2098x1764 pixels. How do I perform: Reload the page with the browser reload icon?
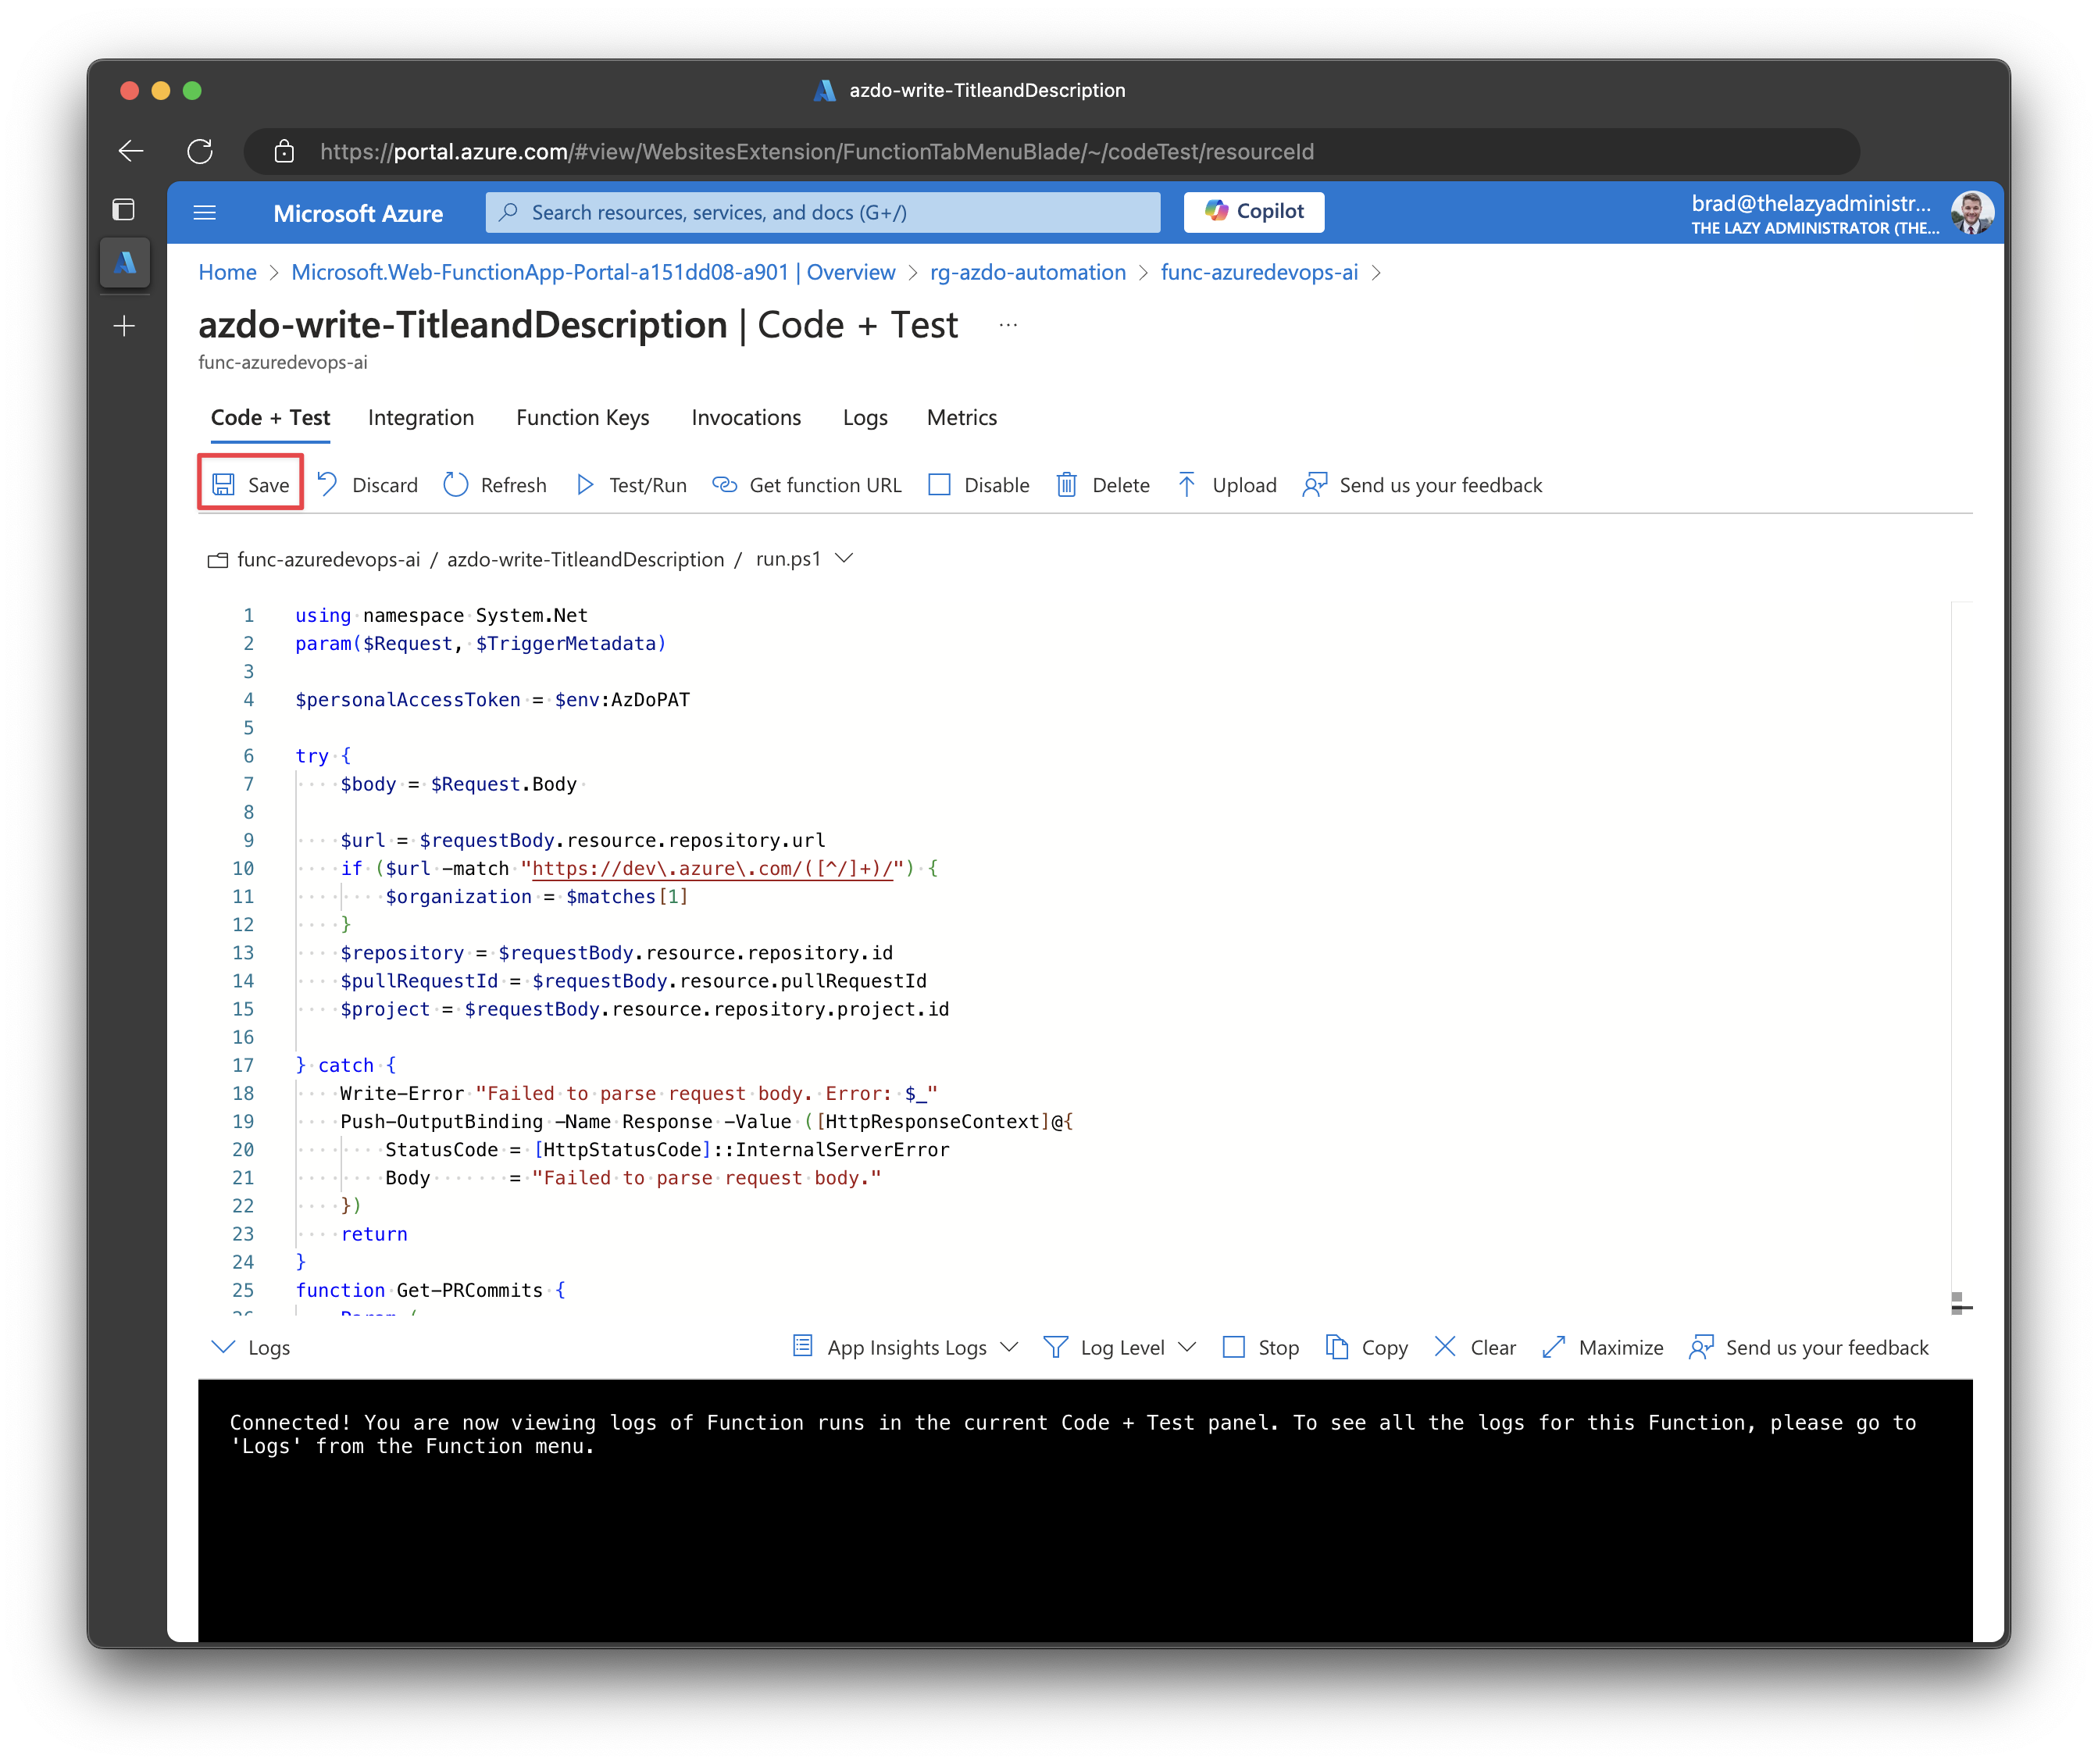pos(200,151)
